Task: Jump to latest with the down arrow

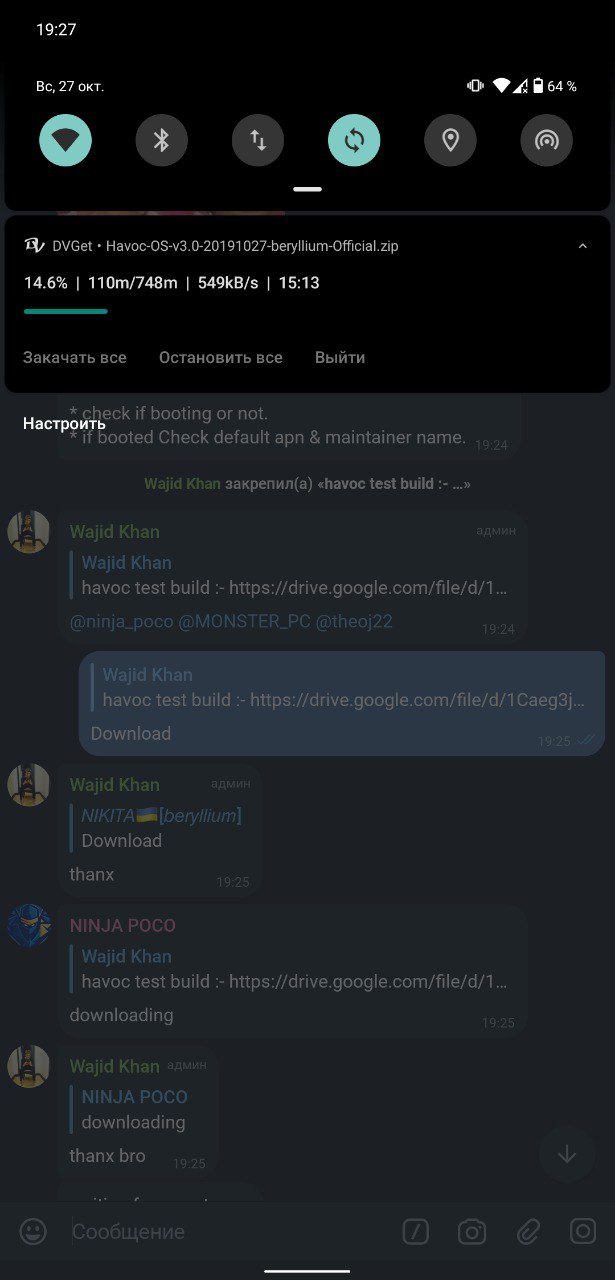Action: (567, 1154)
